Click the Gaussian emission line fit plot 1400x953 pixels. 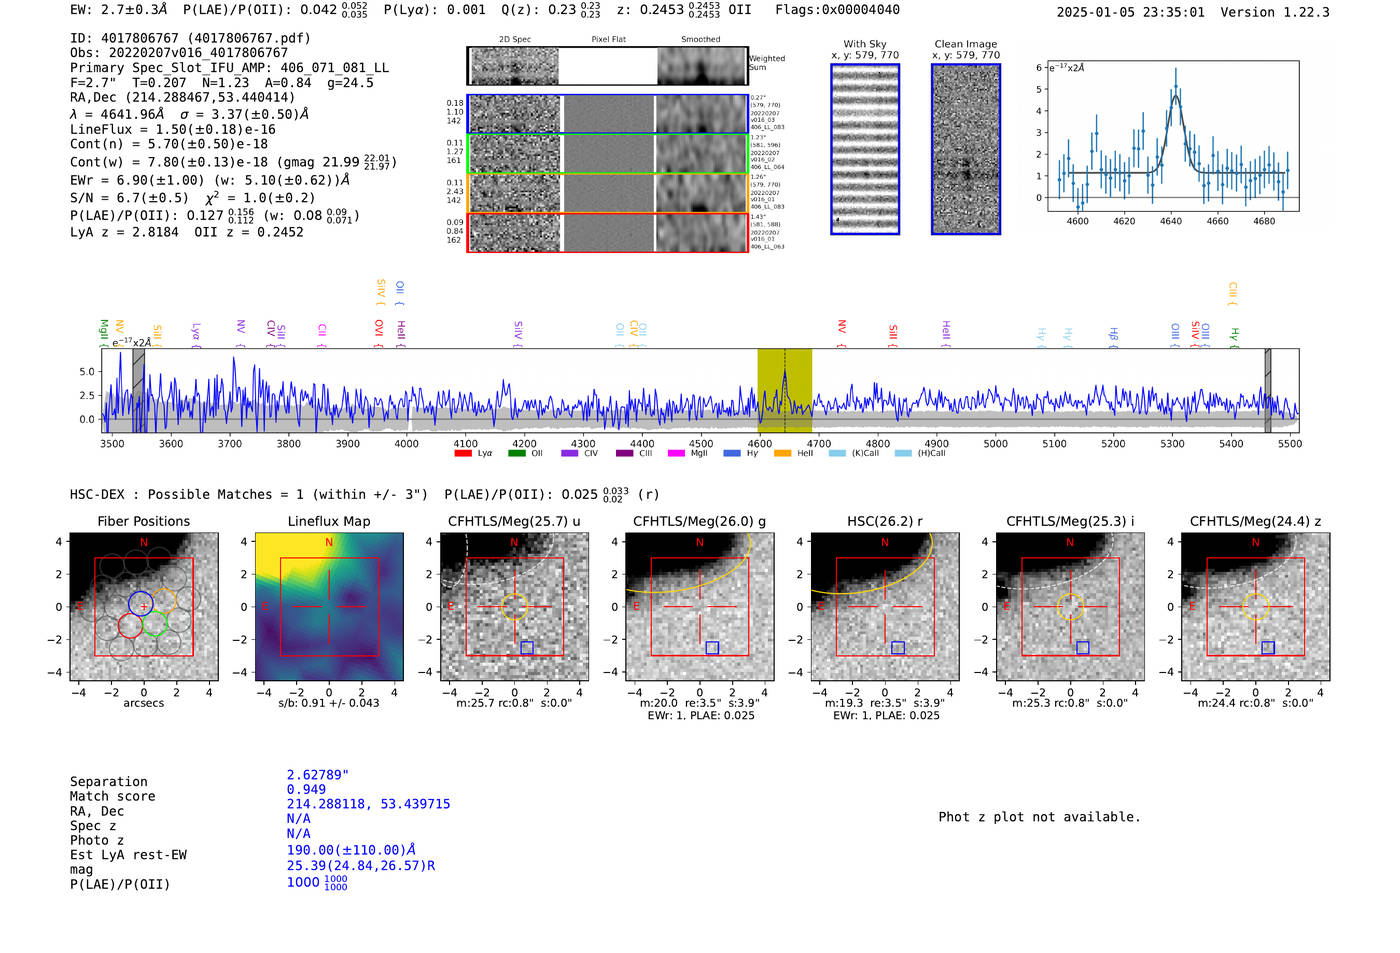pyautogui.click(x=1172, y=137)
